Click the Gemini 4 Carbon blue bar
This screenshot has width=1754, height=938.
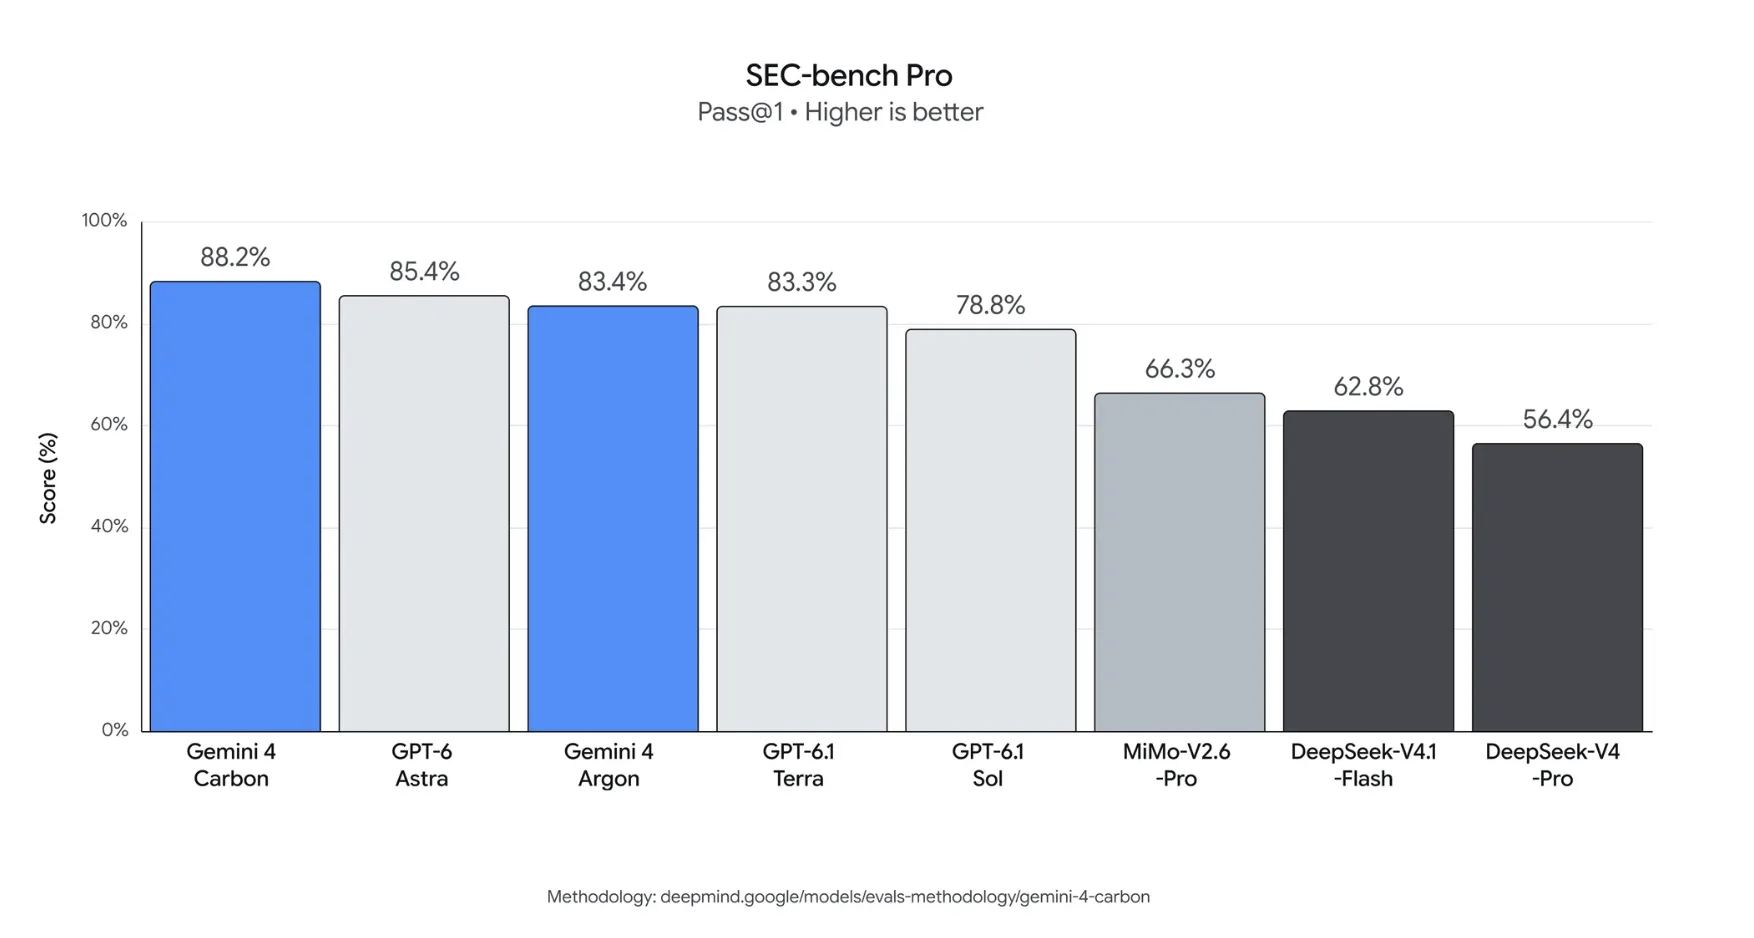235,506
